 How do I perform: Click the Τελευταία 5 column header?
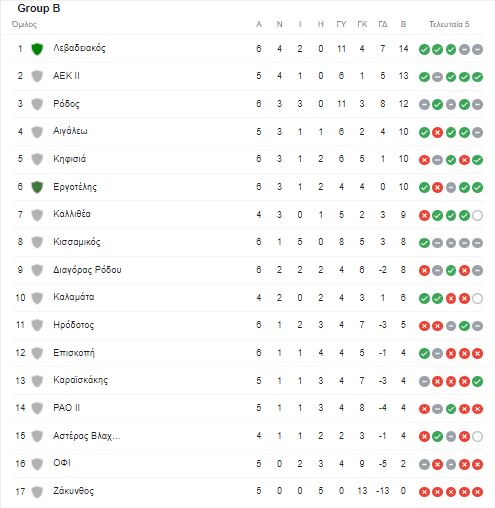[449, 24]
